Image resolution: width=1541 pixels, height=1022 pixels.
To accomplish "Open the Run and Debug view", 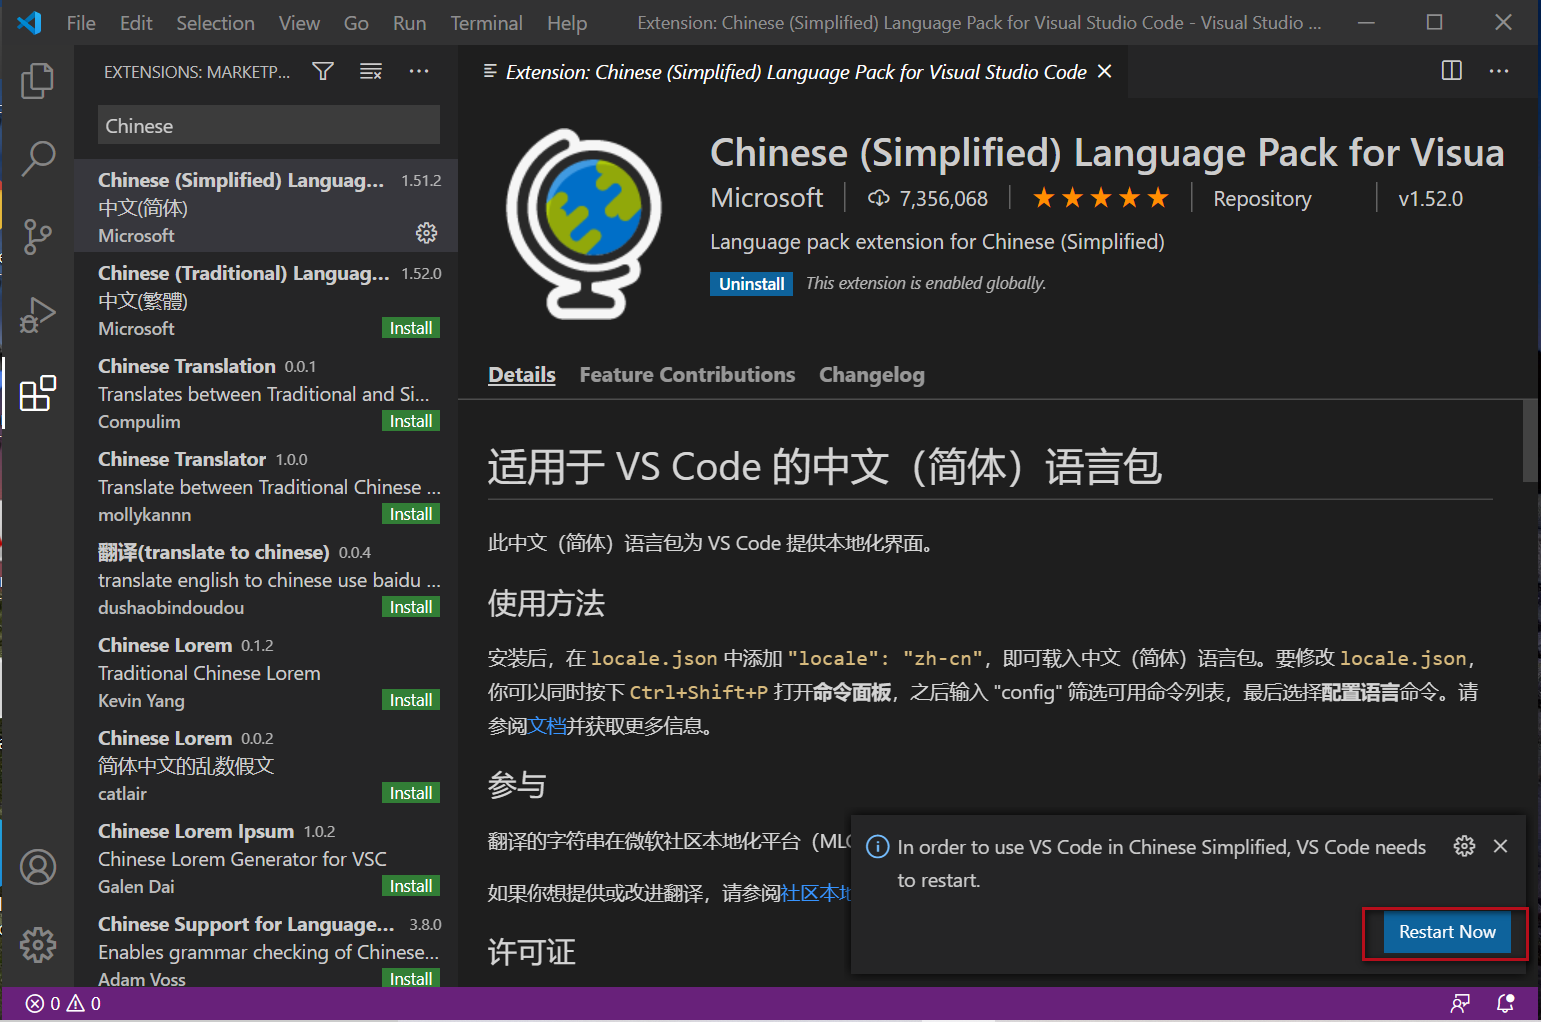I will tap(37, 315).
